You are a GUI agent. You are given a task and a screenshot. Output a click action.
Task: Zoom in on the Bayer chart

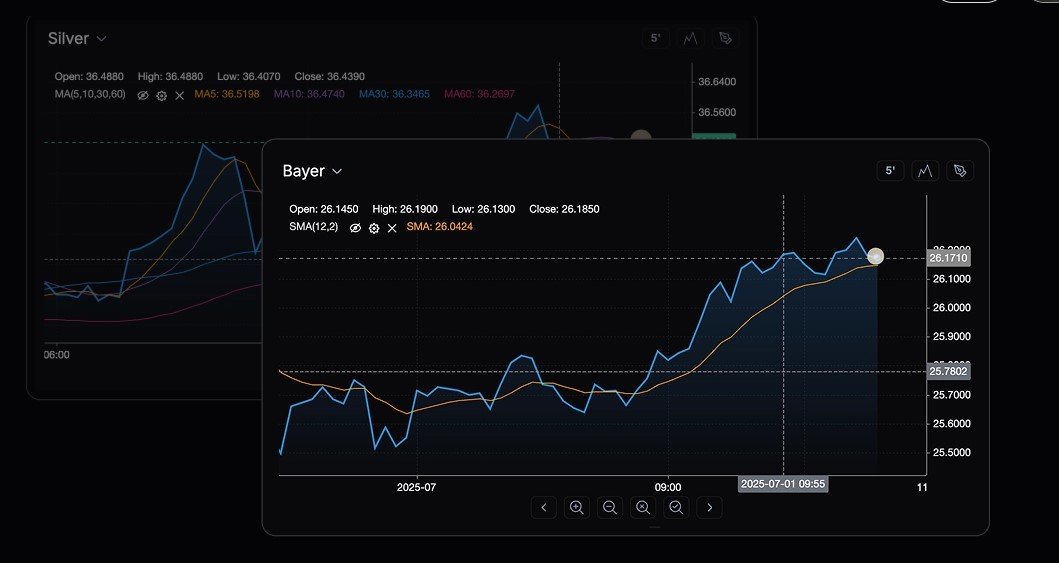tap(577, 508)
